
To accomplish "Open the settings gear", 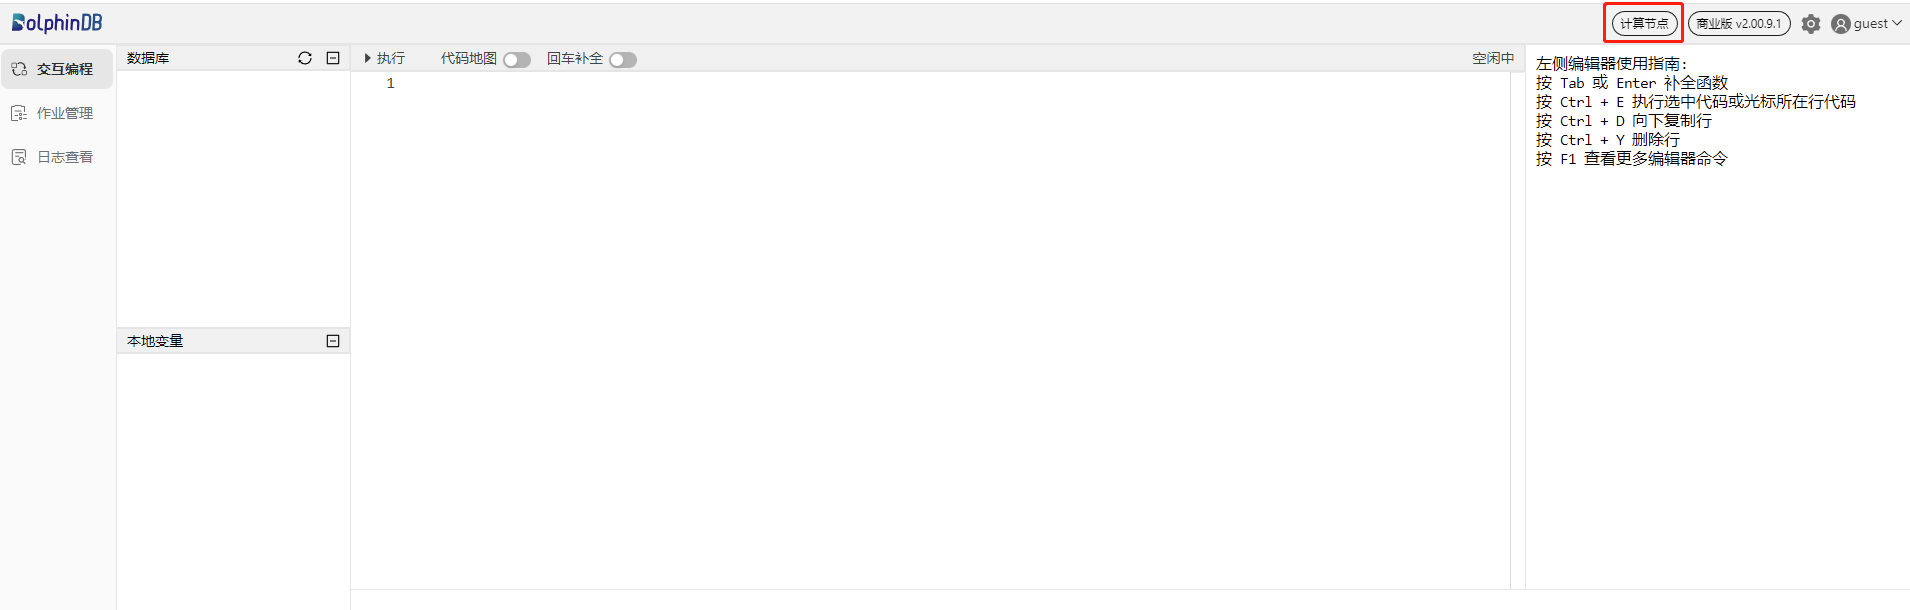I will click(1811, 24).
